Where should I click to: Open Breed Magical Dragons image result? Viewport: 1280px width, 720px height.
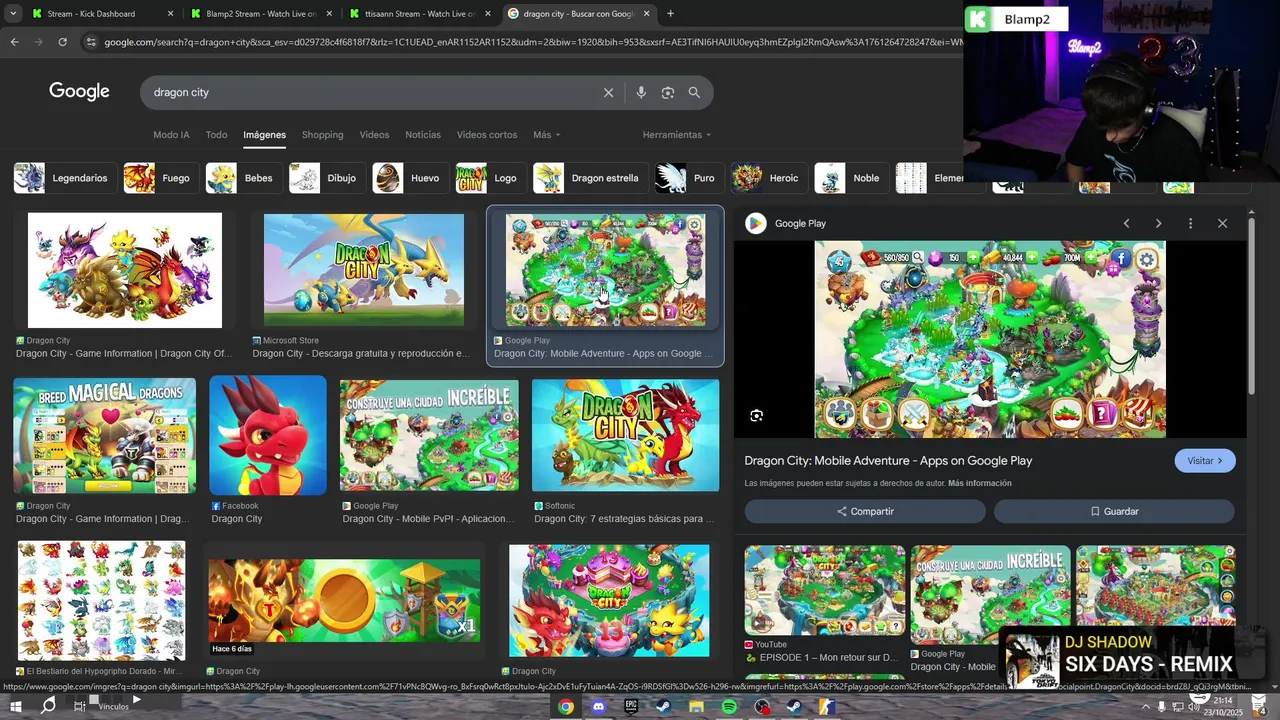tap(105, 435)
